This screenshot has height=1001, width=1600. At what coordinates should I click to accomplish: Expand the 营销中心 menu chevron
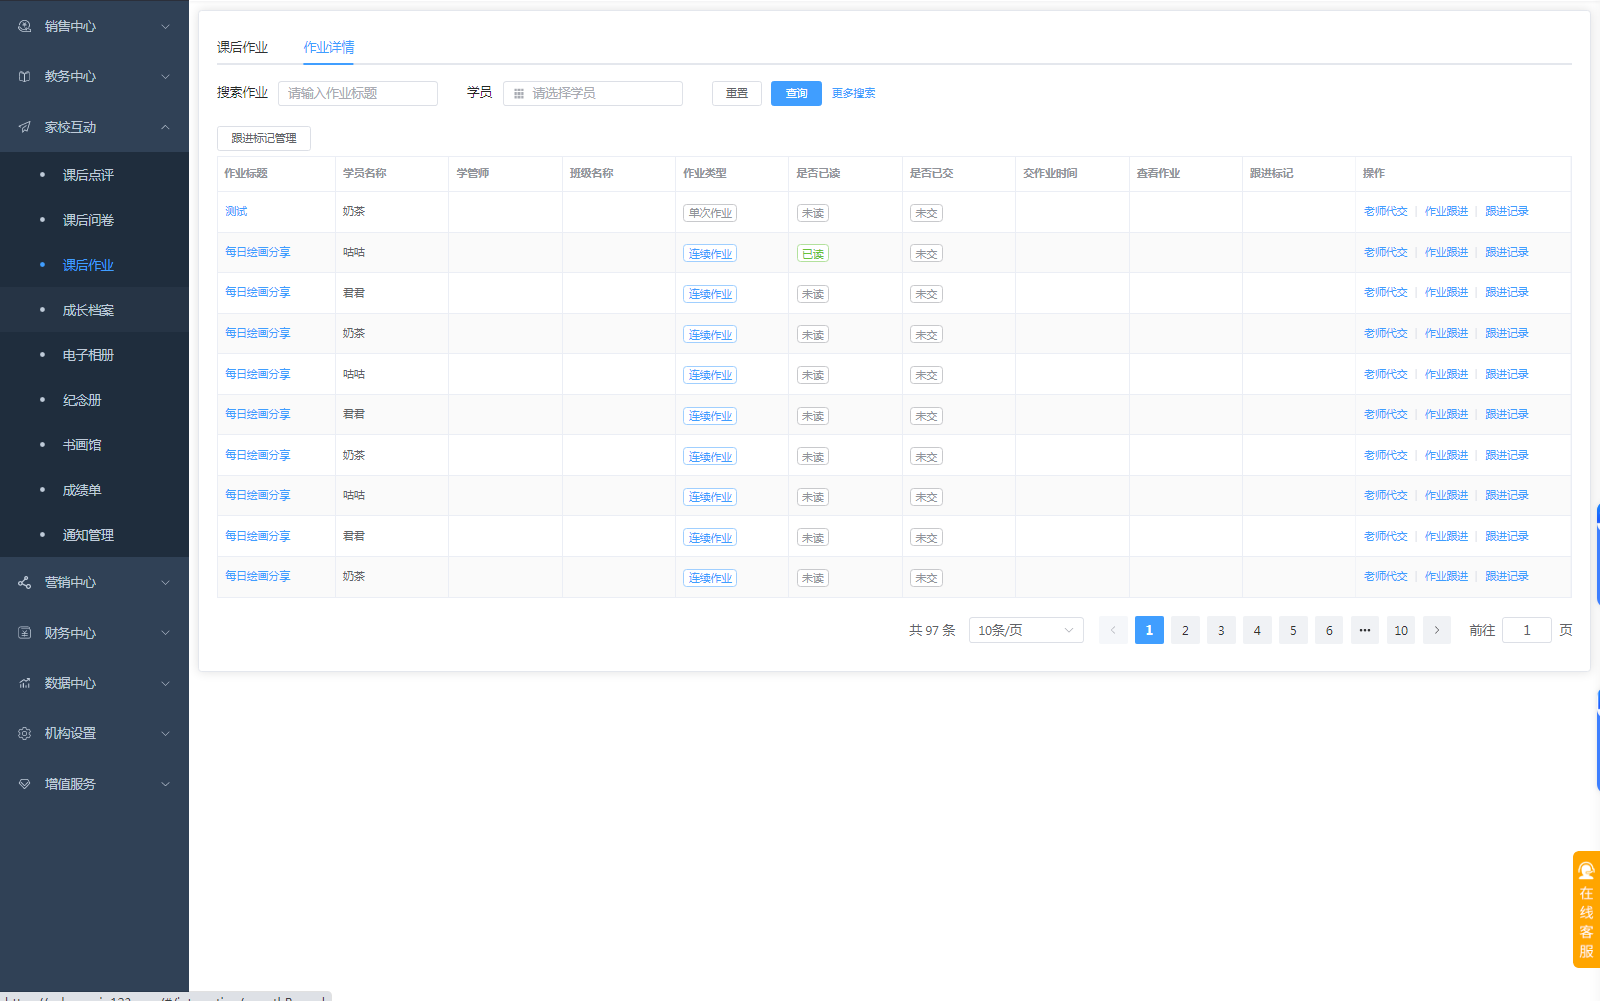tap(166, 582)
